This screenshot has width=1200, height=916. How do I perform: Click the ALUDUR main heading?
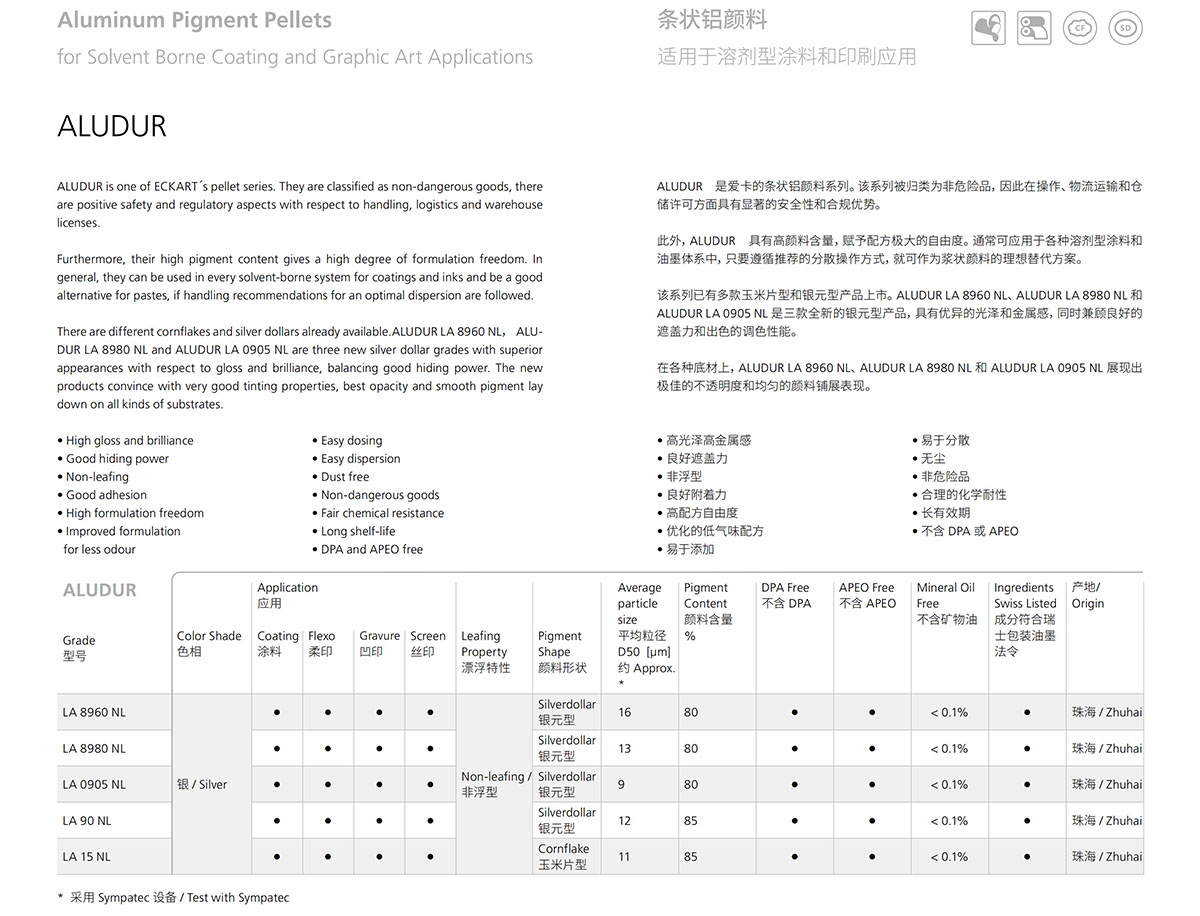click(112, 127)
